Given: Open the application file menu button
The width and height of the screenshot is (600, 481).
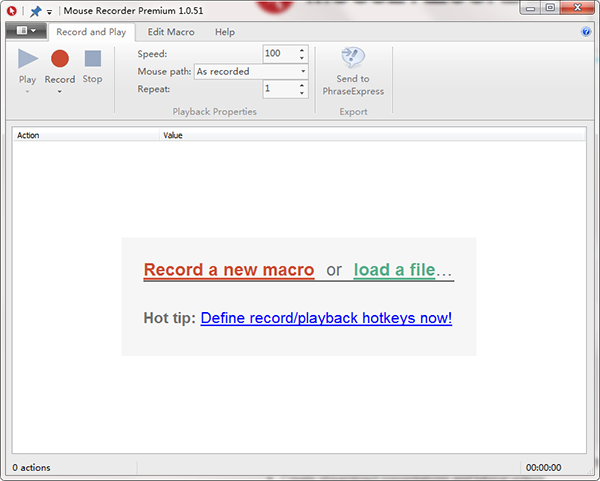Looking at the screenshot, I should tap(24, 32).
